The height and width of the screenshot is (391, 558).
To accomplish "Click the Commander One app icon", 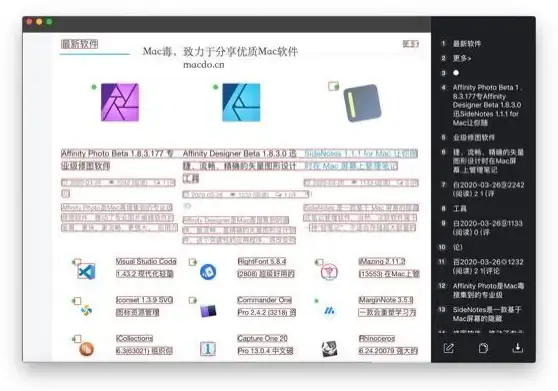I will point(208,311).
